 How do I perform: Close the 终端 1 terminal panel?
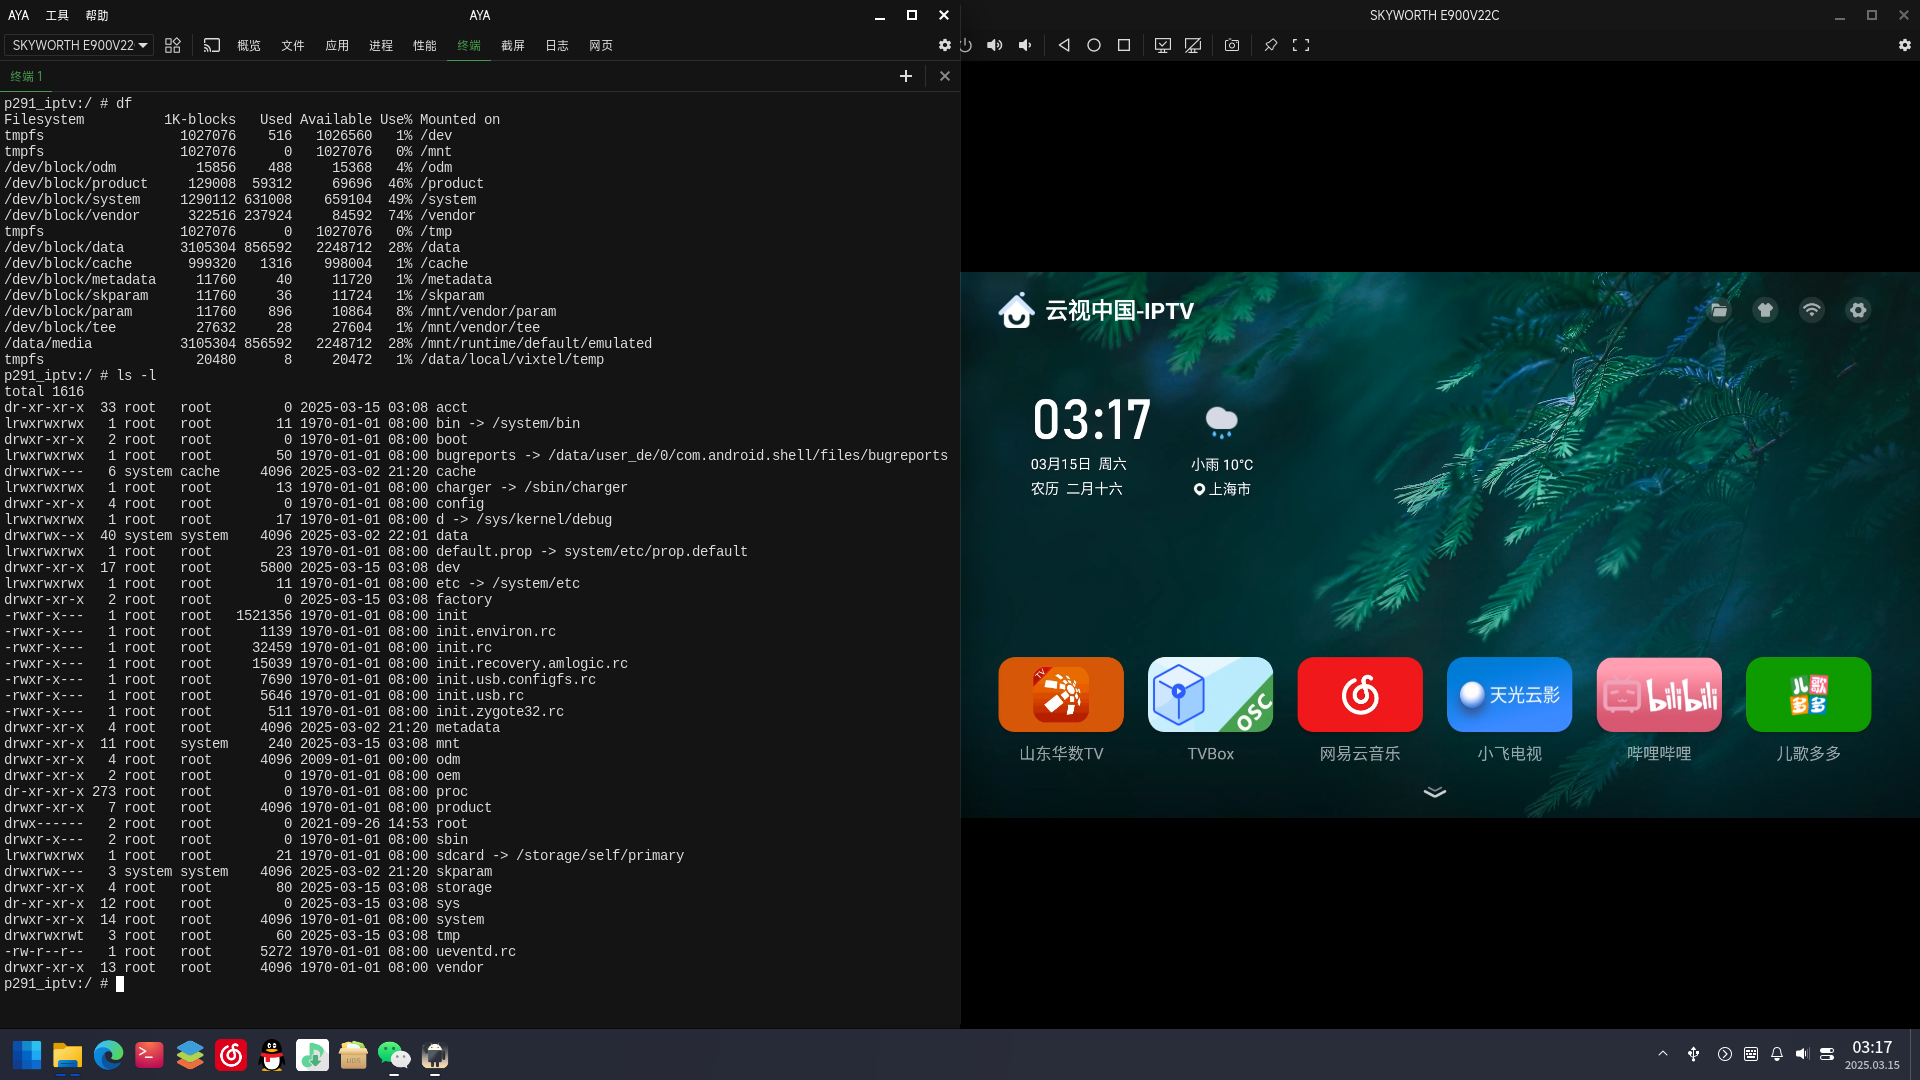tap(945, 76)
